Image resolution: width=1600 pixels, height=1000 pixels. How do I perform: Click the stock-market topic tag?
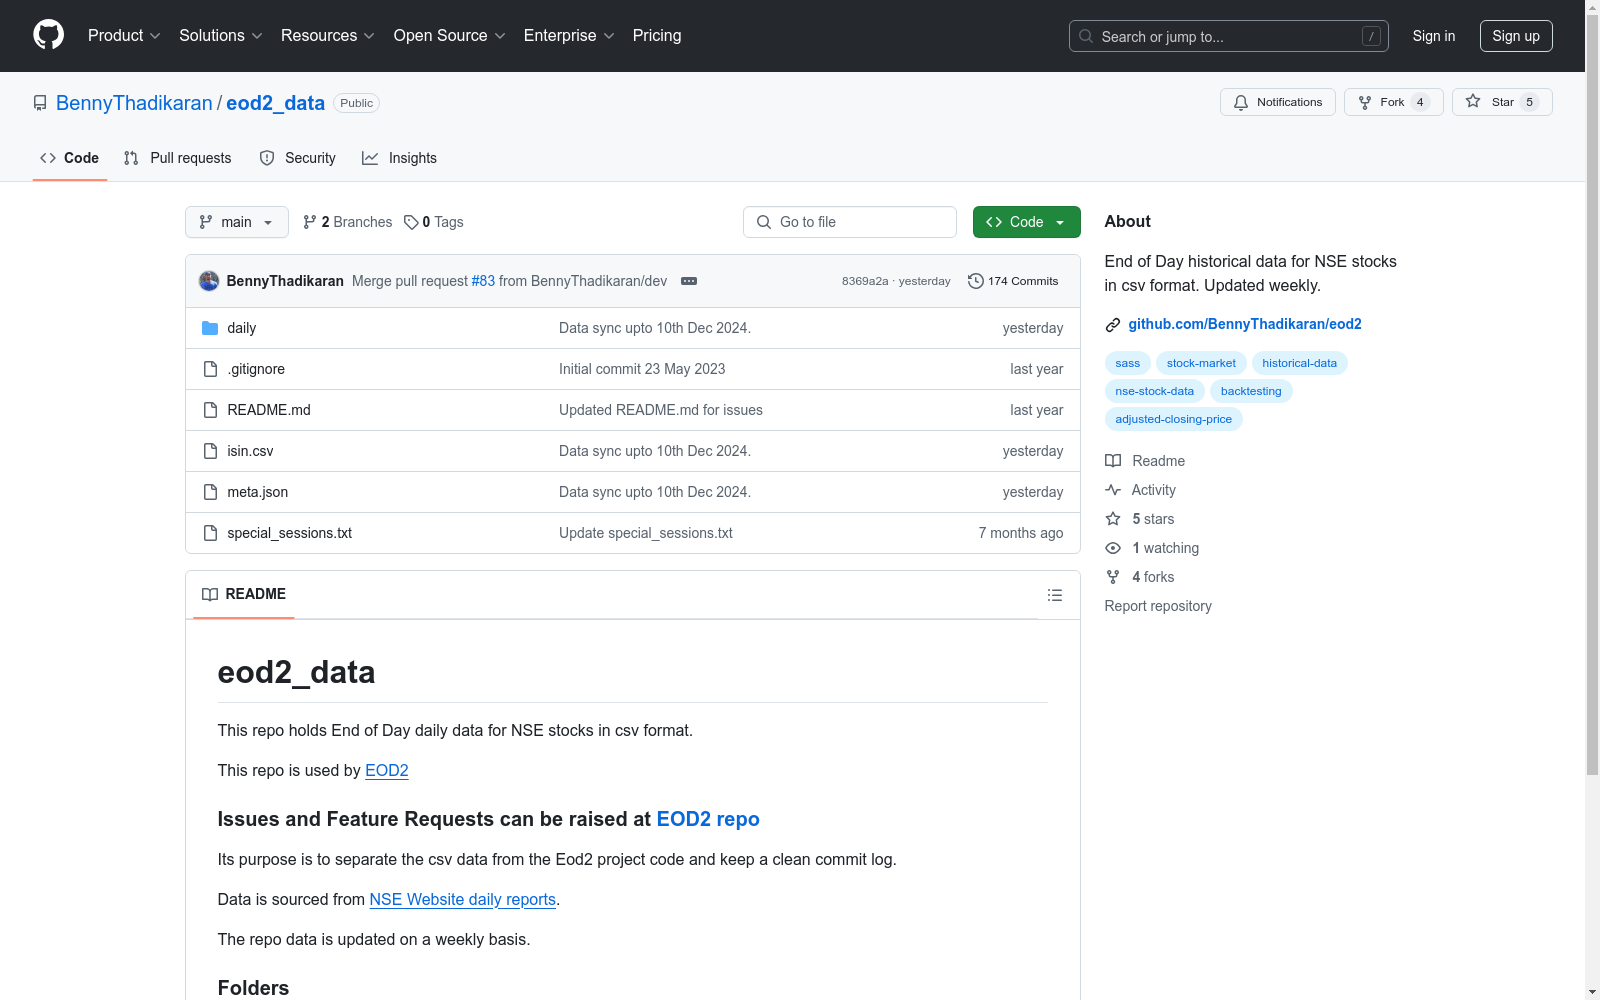click(1201, 363)
